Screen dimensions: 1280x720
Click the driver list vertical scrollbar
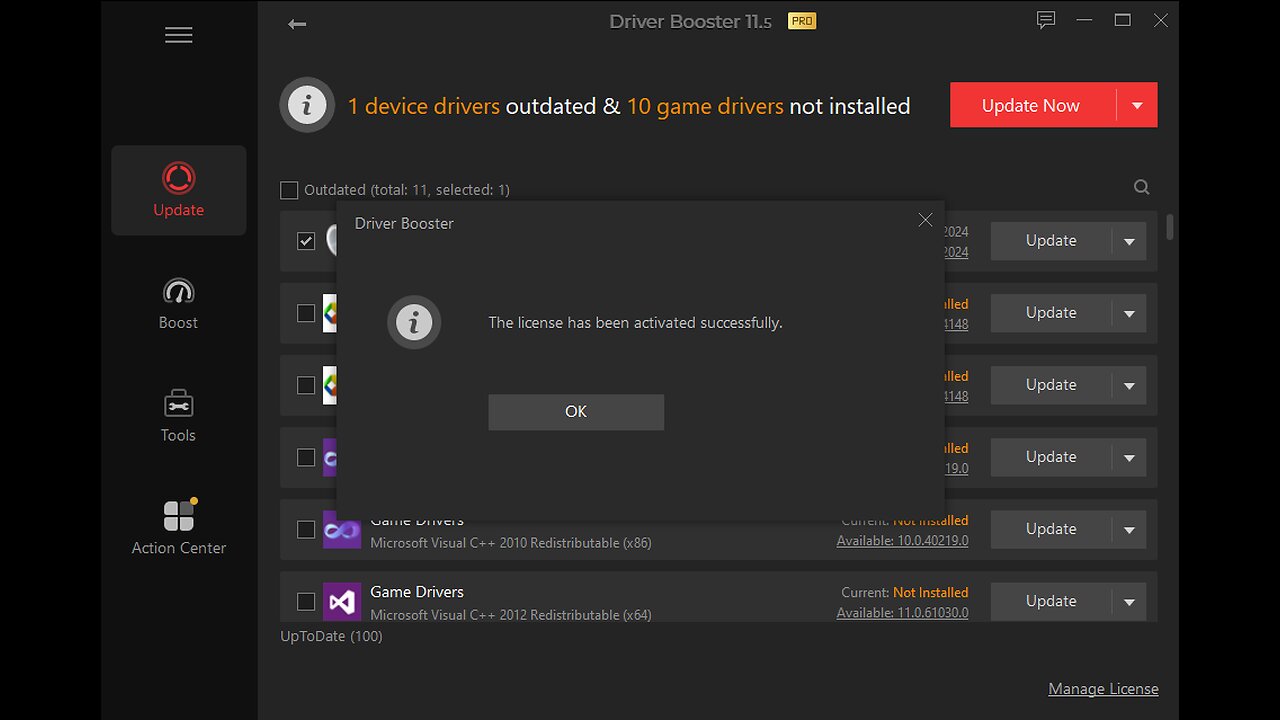[x=1169, y=227]
